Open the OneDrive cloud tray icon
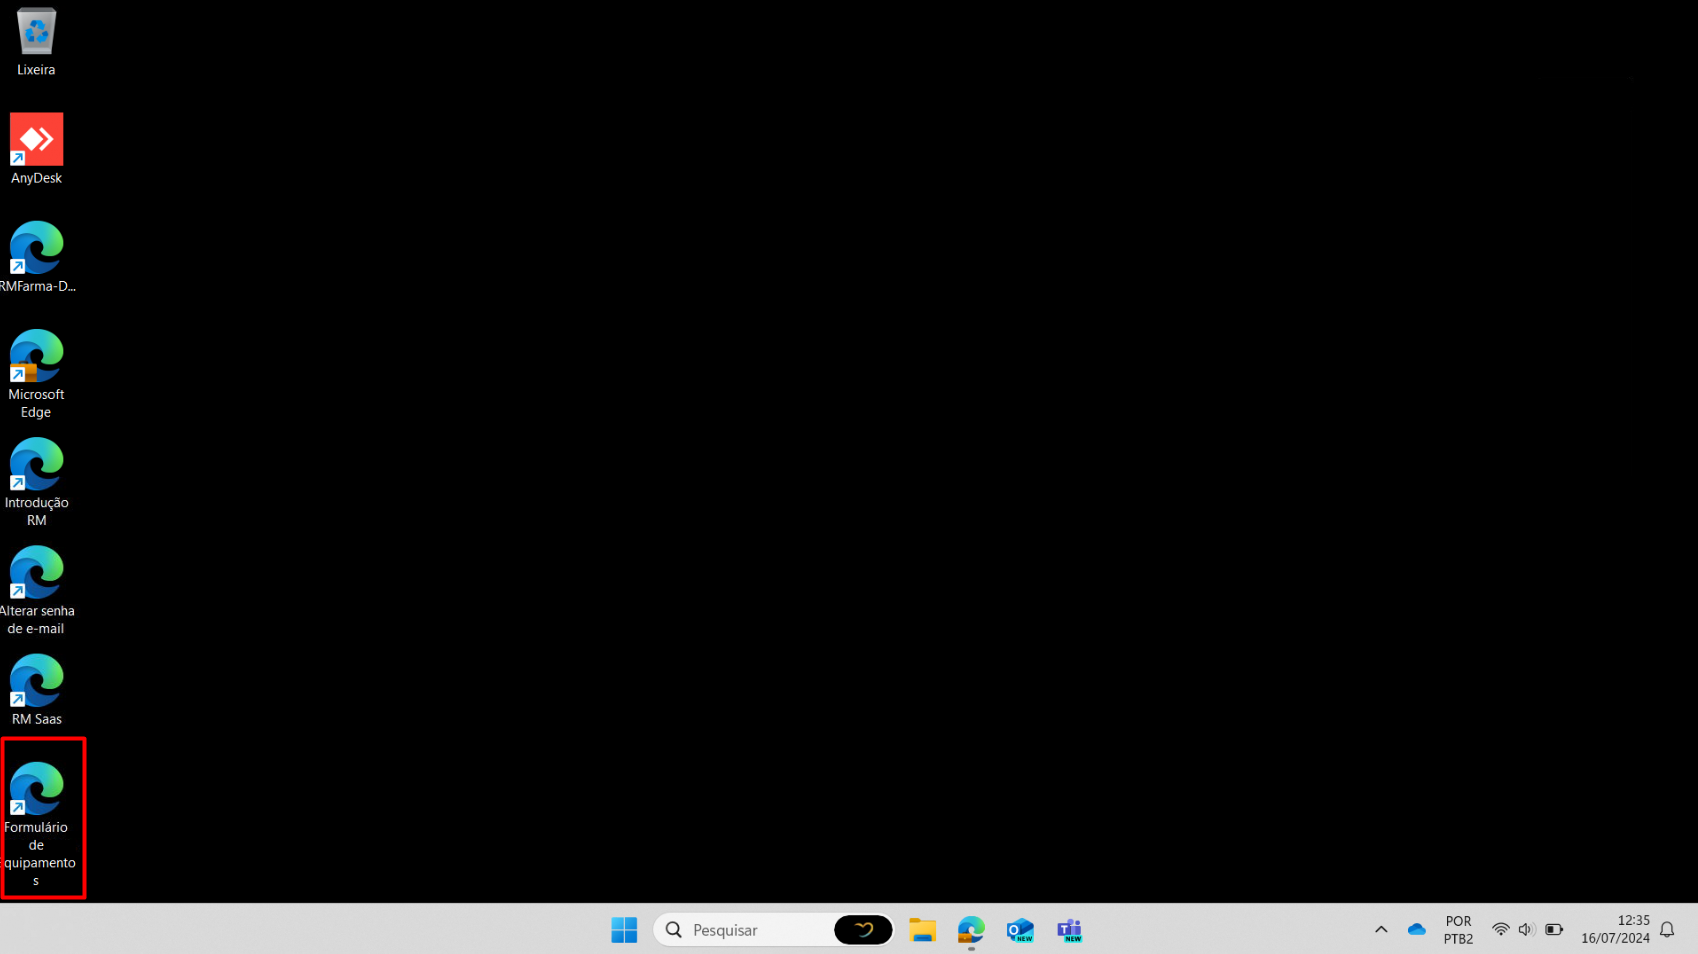Screen dimensions: 1698x954 pos(1416,930)
